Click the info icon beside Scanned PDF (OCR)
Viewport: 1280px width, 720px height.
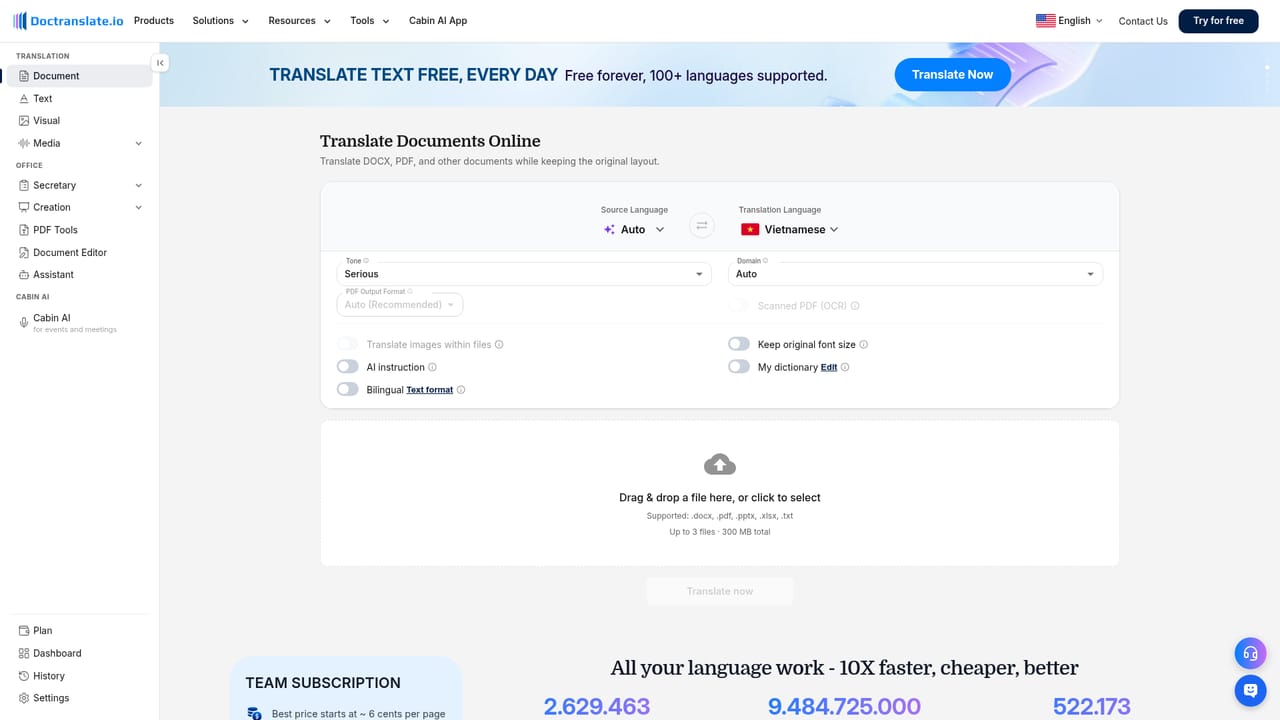tap(855, 306)
